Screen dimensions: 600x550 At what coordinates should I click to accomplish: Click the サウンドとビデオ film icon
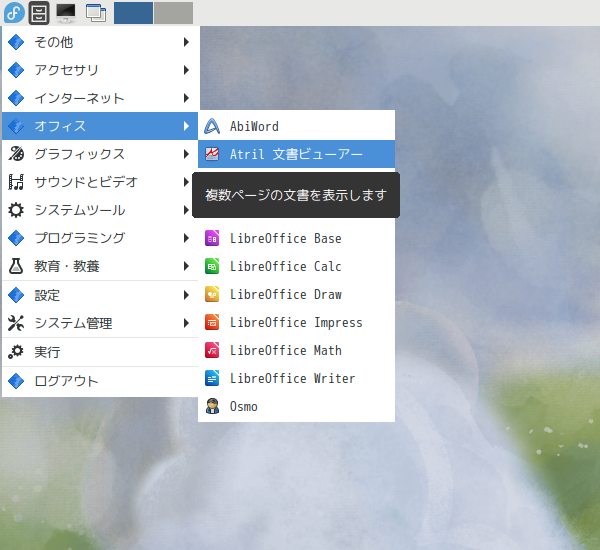[16, 182]
